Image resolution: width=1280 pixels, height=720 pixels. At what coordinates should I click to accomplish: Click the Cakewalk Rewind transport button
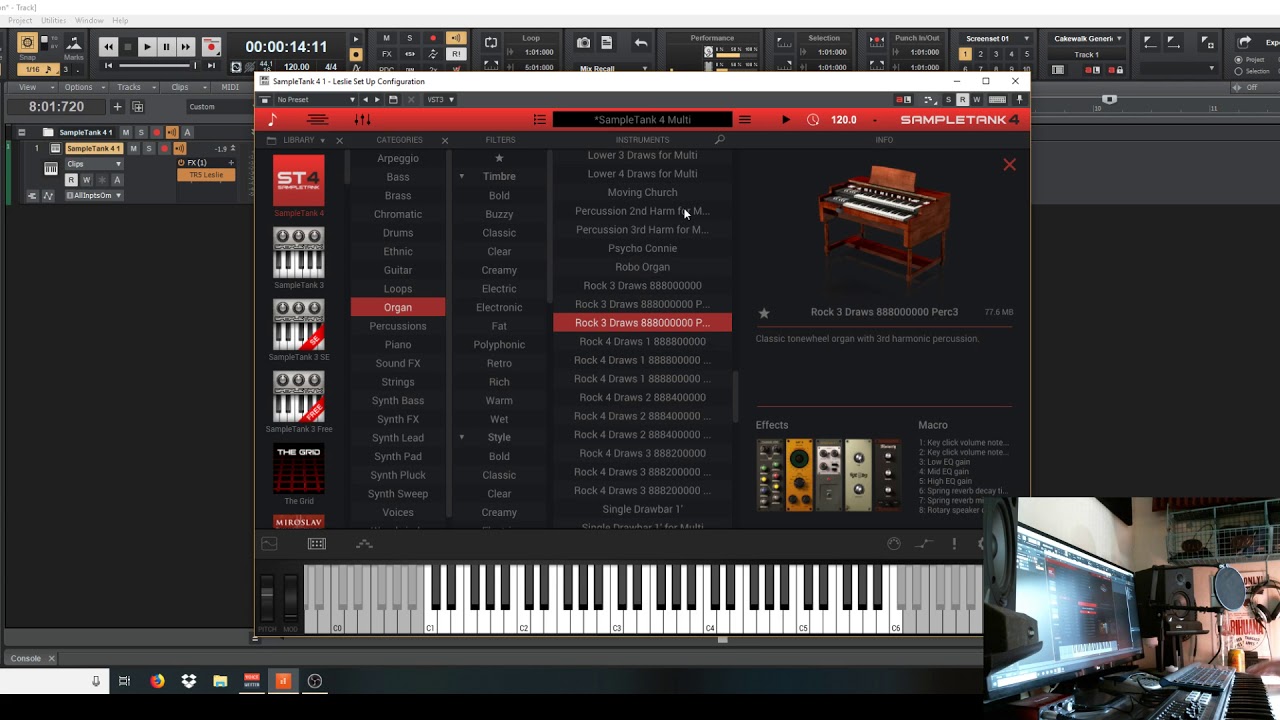pos(108,47)
